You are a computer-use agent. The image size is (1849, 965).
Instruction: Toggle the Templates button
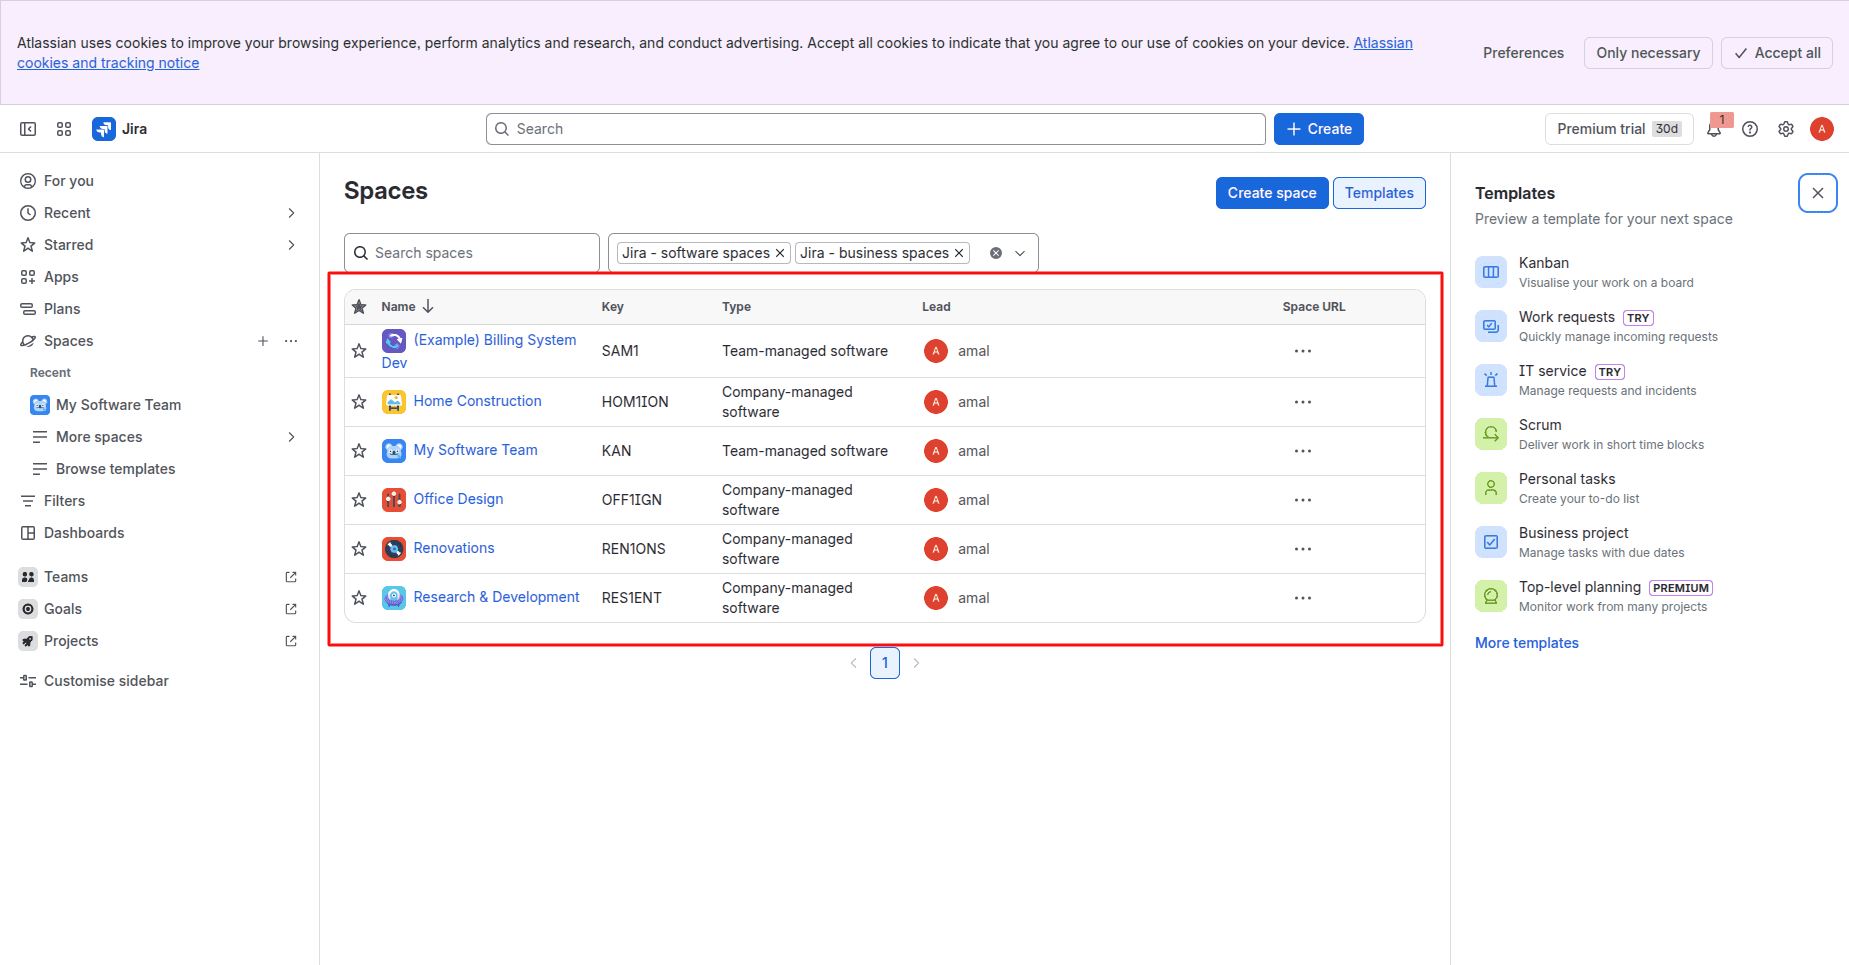(1379, 193)
